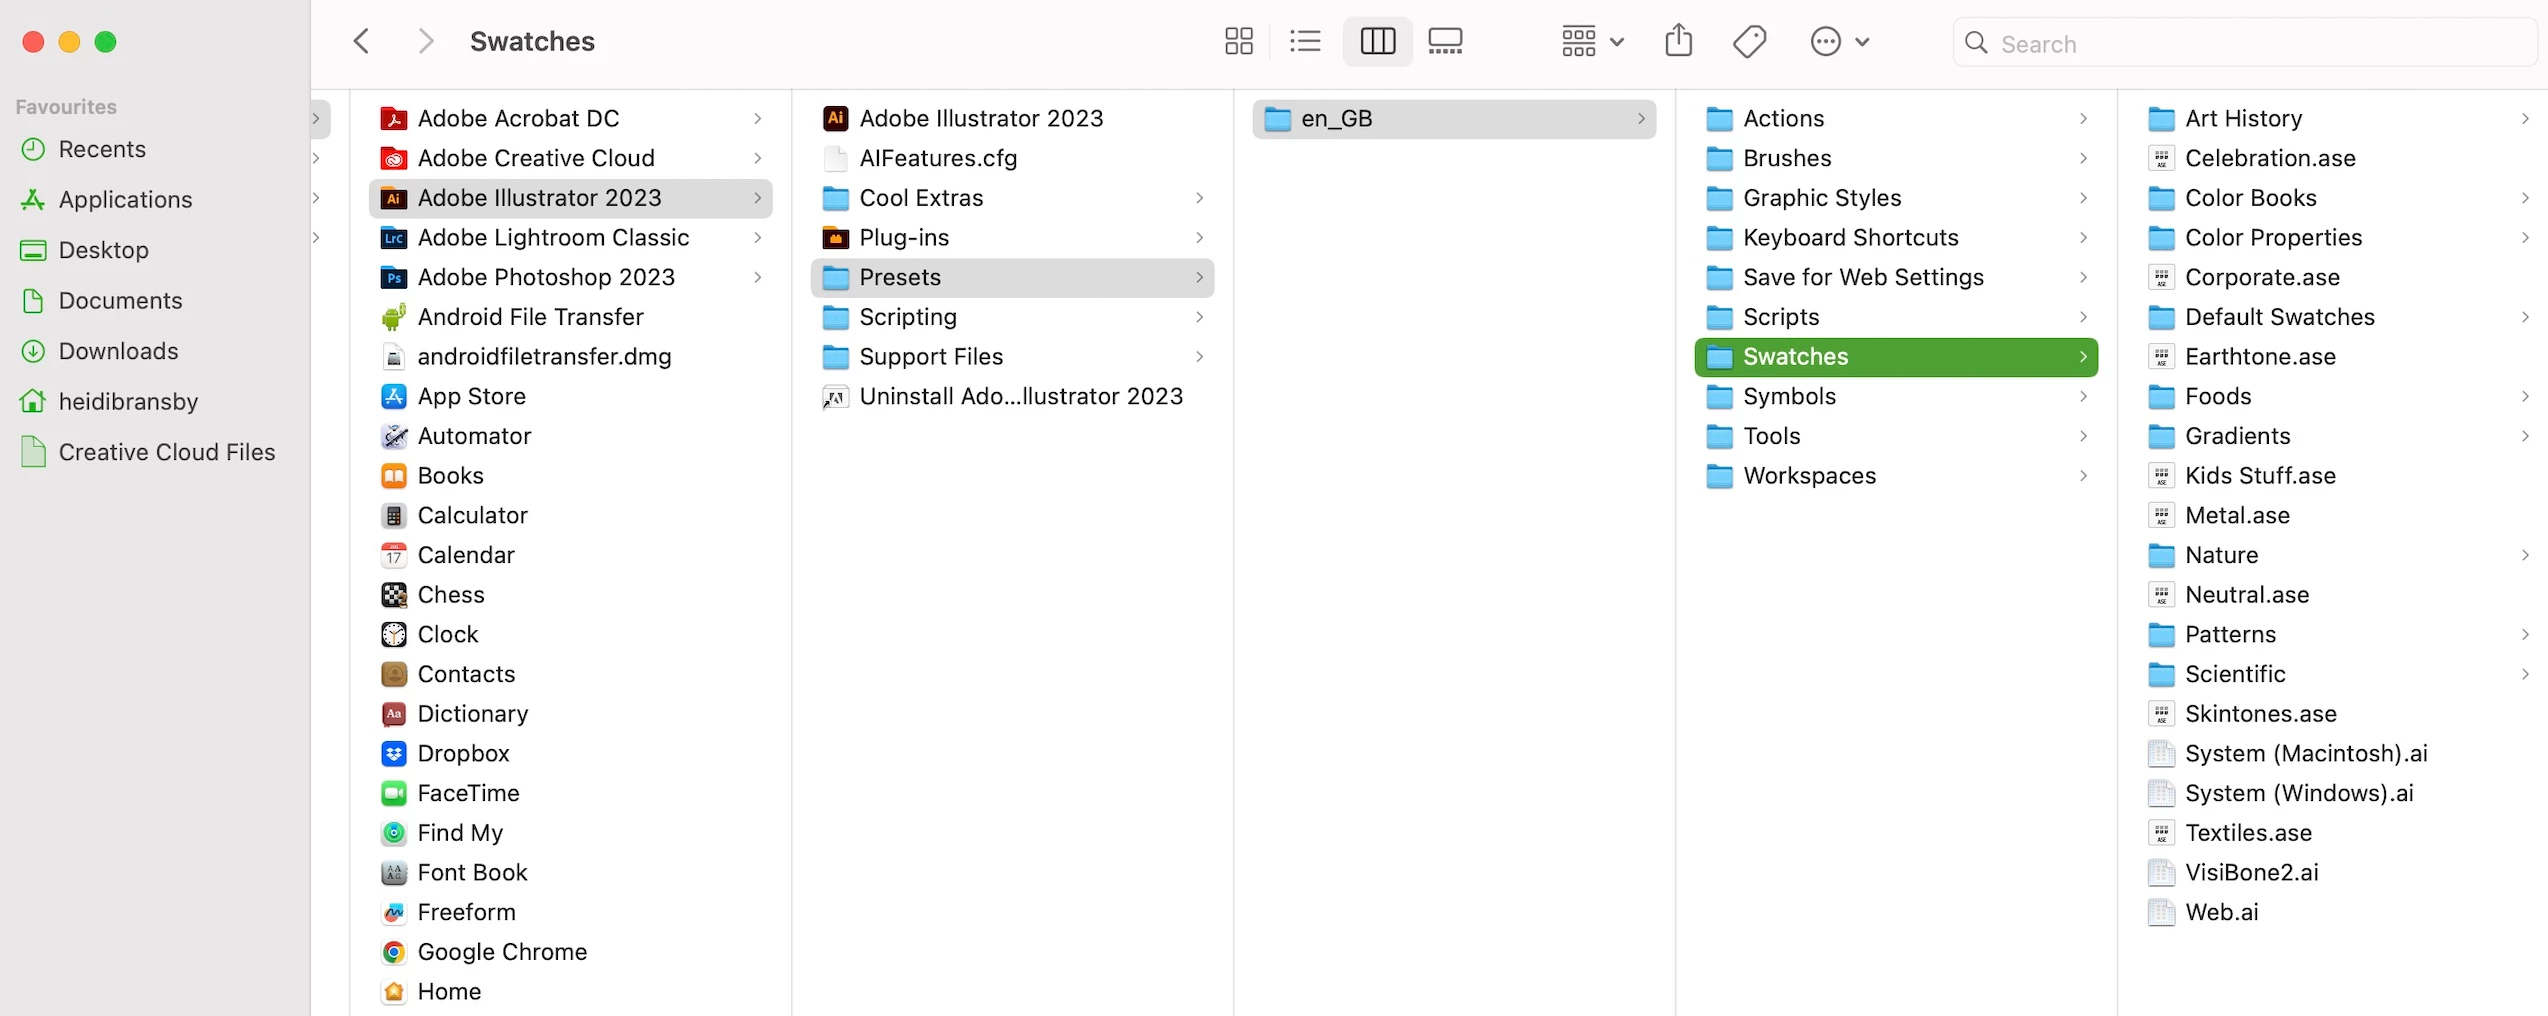Expand the Workspaces folder chevron

coord(2083,476)
